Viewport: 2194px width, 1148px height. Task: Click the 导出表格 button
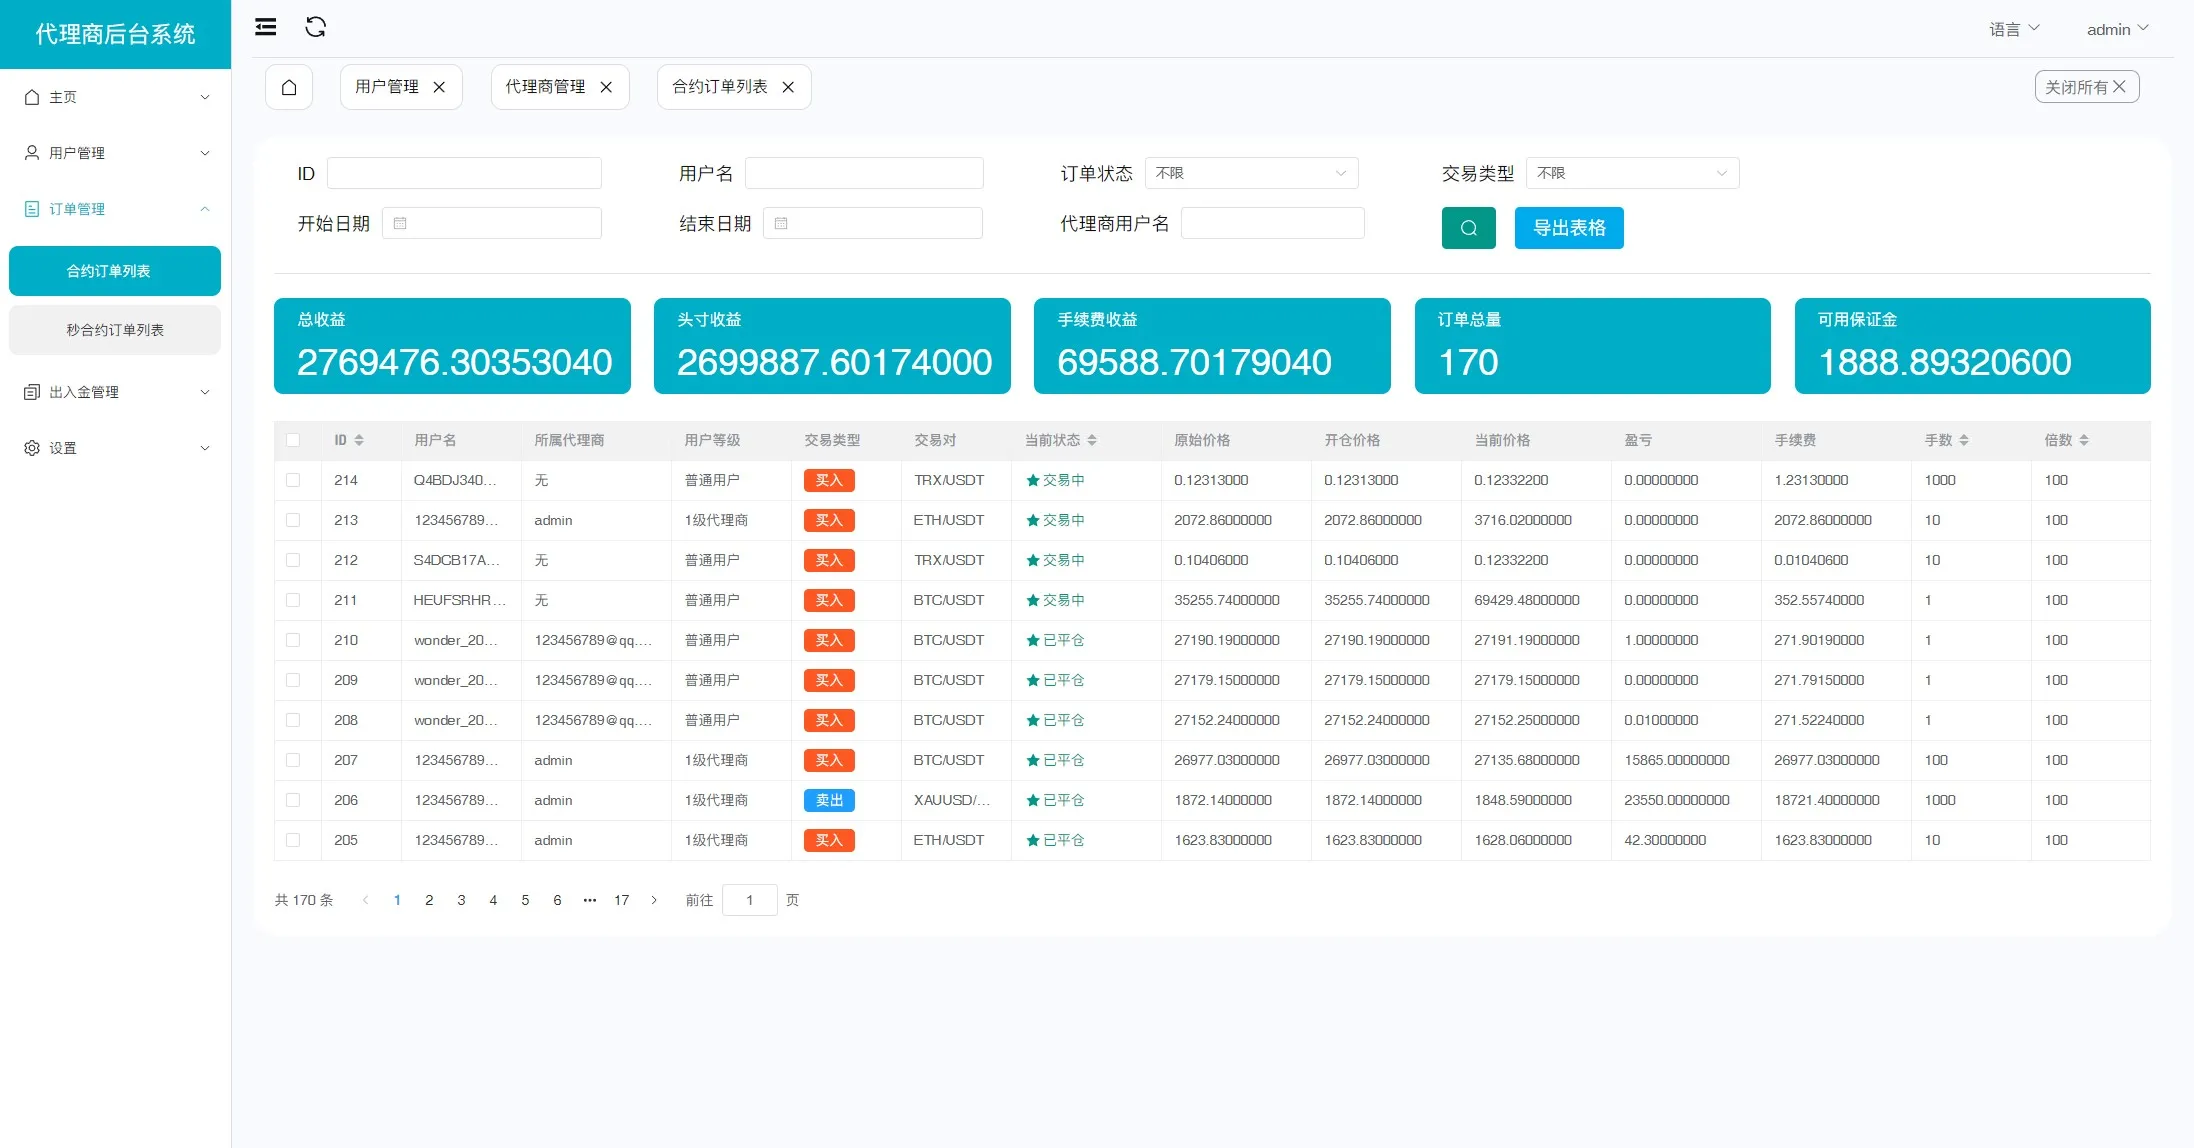coord(1568,228)
